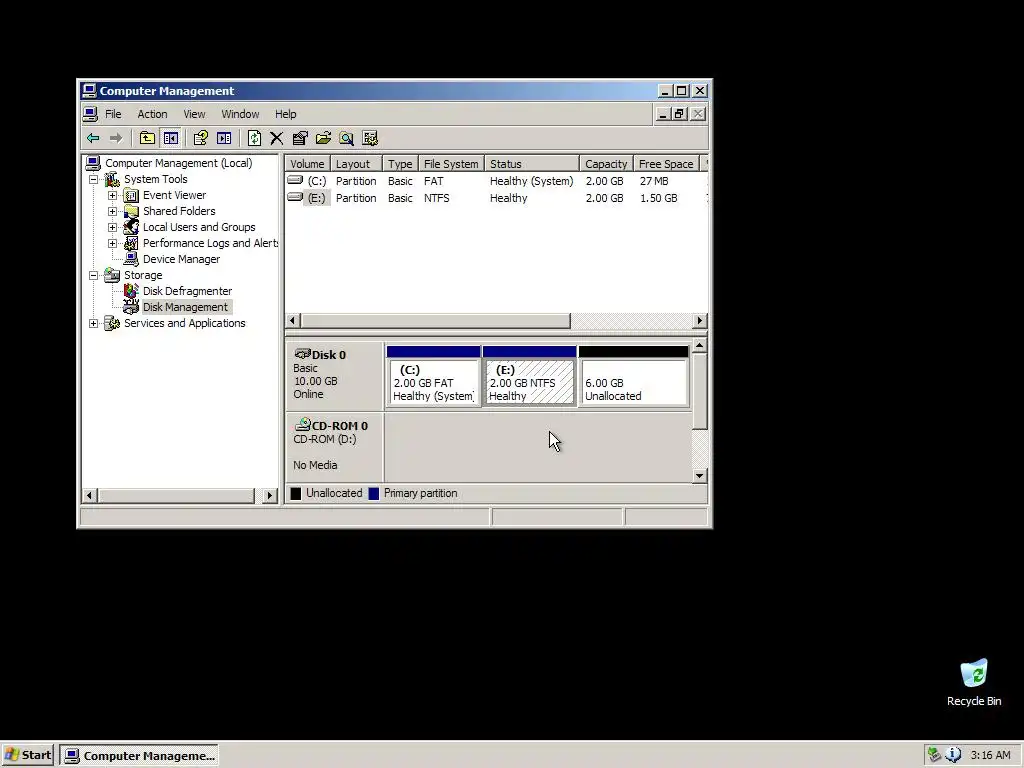Click the (C:) drive icon in list
The width and height of the screenshot is (1024, 768).
point(295,180)
